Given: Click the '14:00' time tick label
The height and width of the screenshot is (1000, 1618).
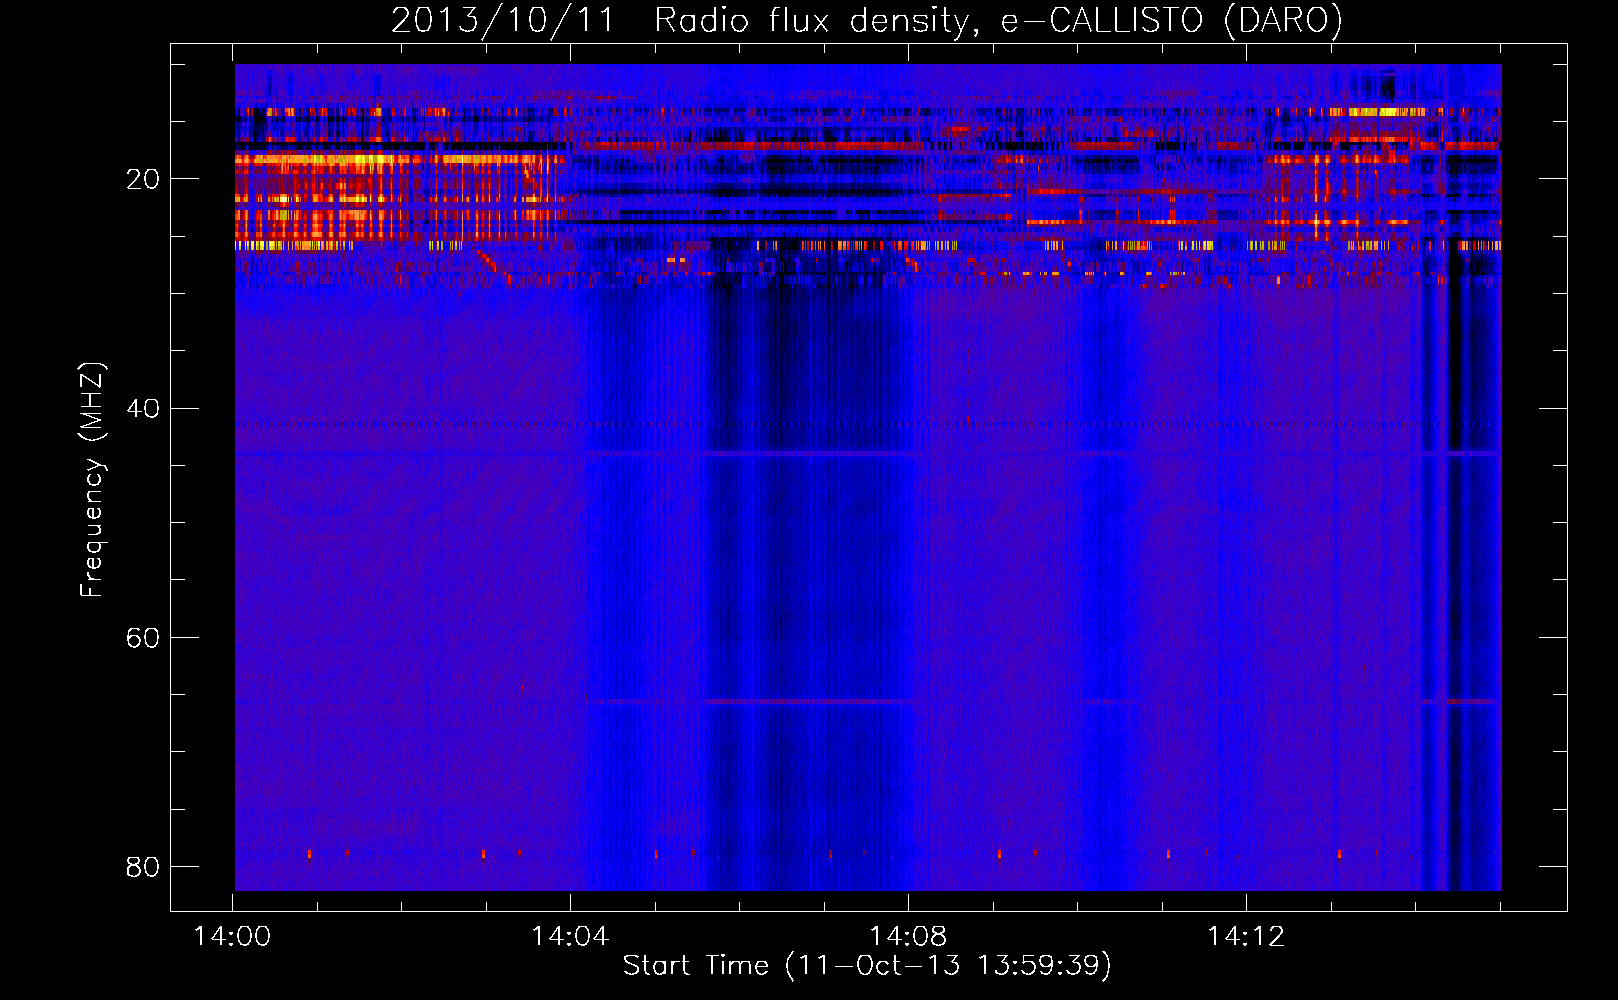Looking at the screenshot, I should (x=232, y=937).
